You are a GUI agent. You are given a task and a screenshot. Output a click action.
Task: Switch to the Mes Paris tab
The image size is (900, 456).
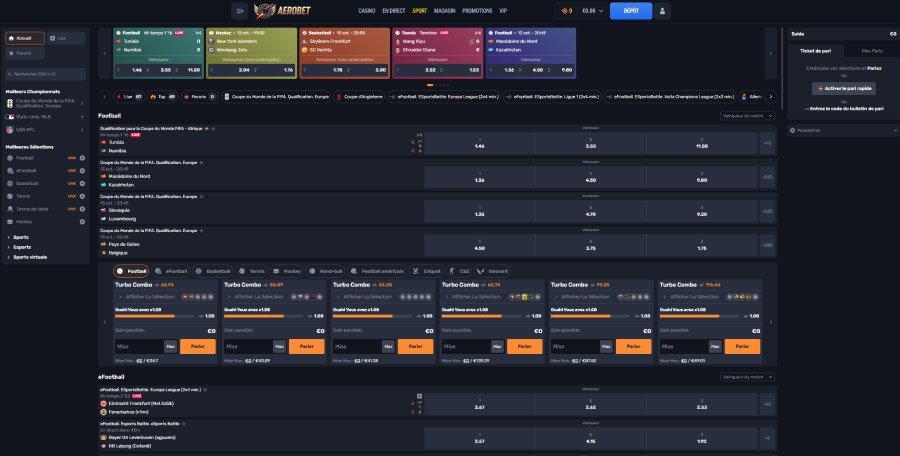point(871,49)
